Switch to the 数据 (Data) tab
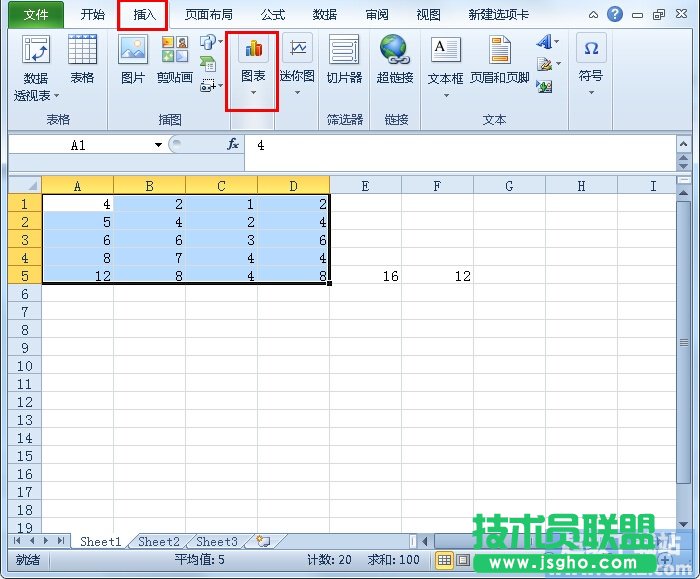700x579 pixels. tap(325, 15)
